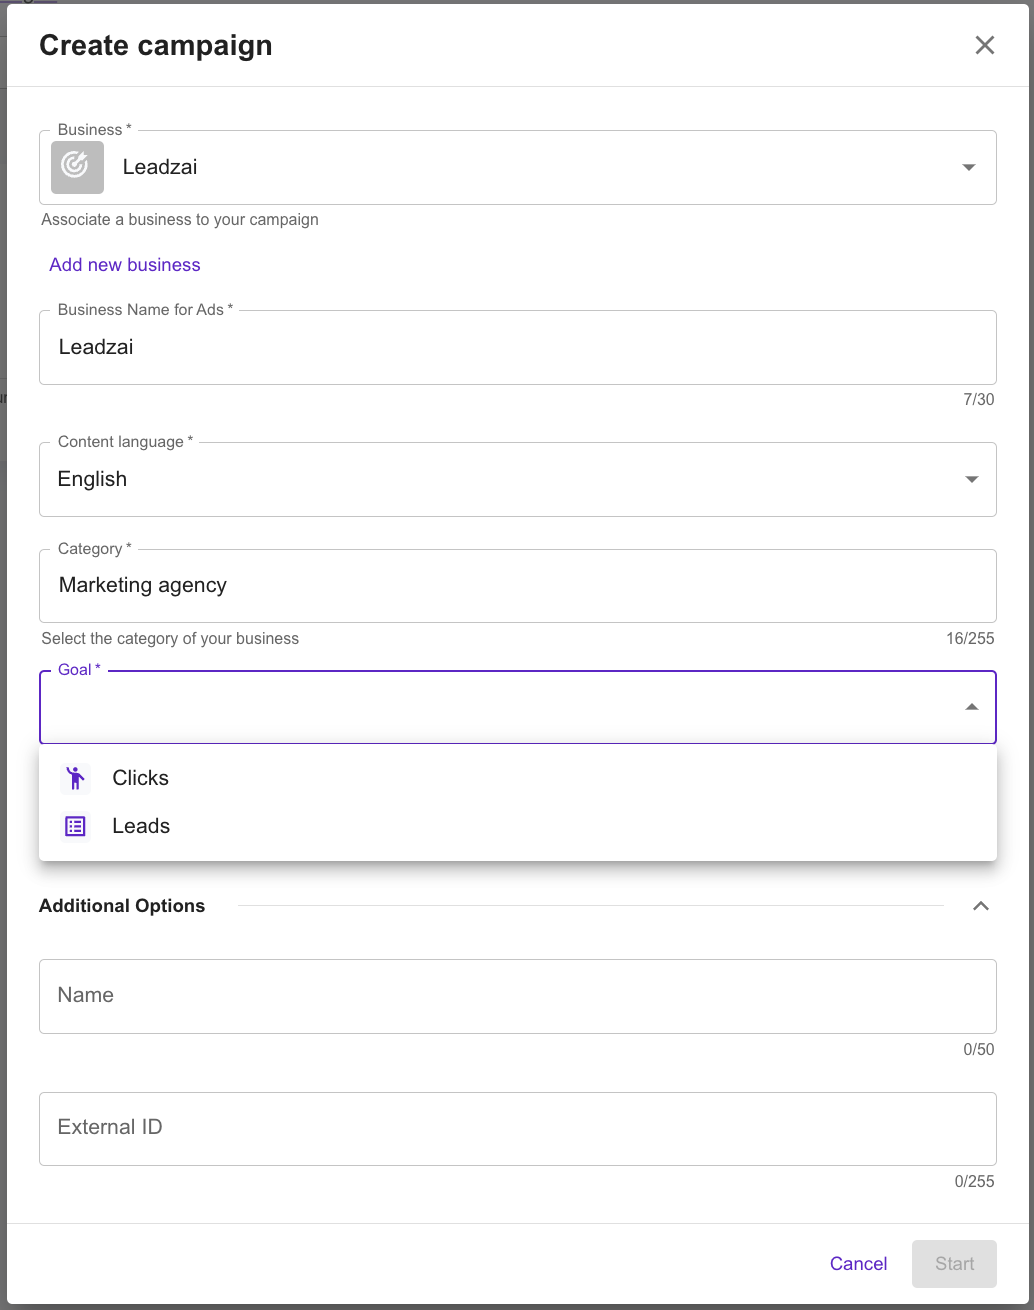Collapse the Goal dropdown with its arrow

pos(971,707)
